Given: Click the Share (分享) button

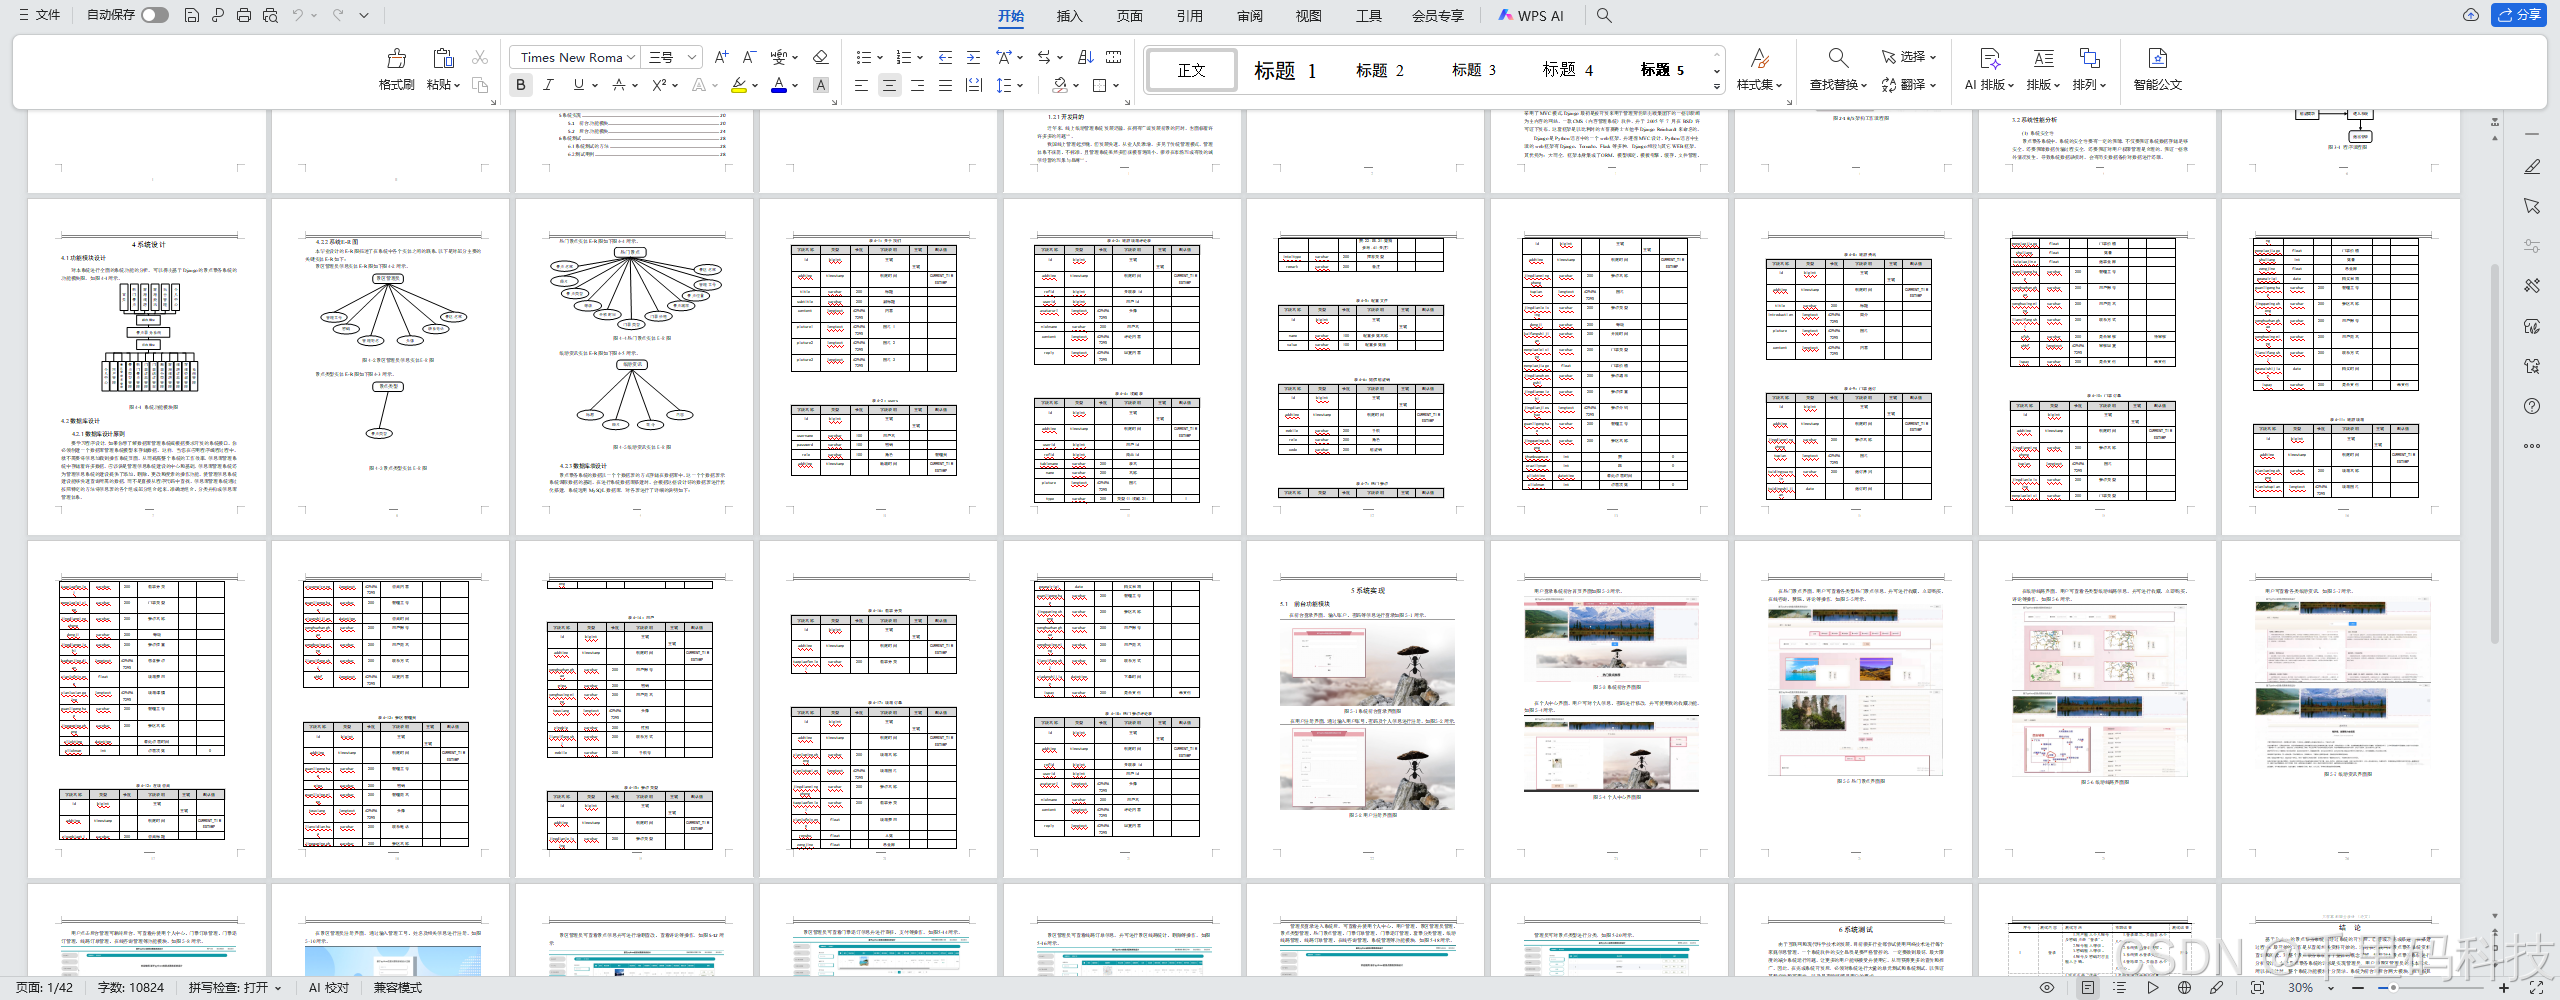Looking at the screenshot, I should tap(2518, 15).
